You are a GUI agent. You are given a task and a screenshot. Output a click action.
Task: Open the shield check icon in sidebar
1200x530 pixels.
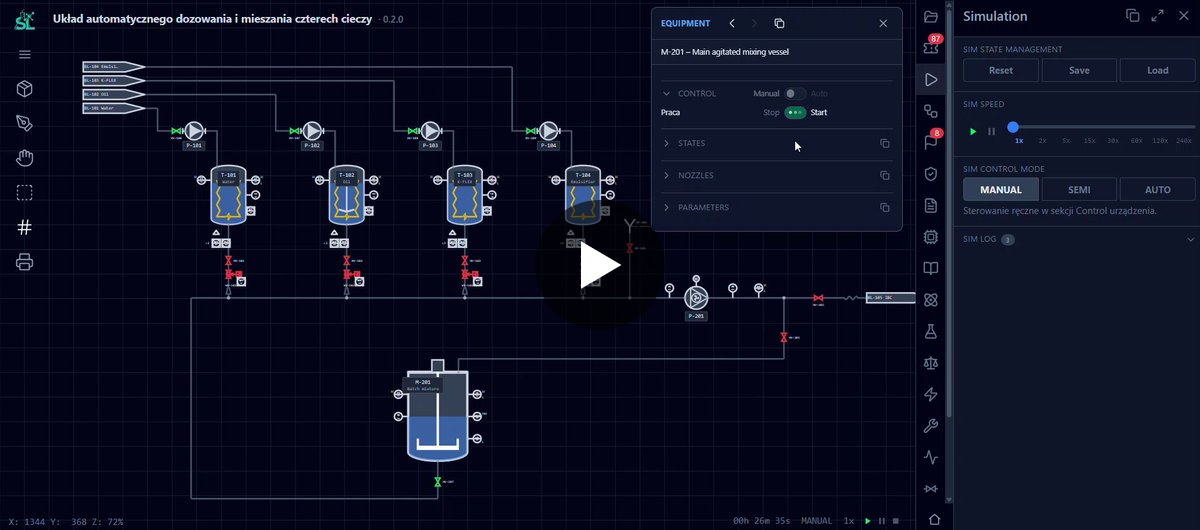(931, 174)
